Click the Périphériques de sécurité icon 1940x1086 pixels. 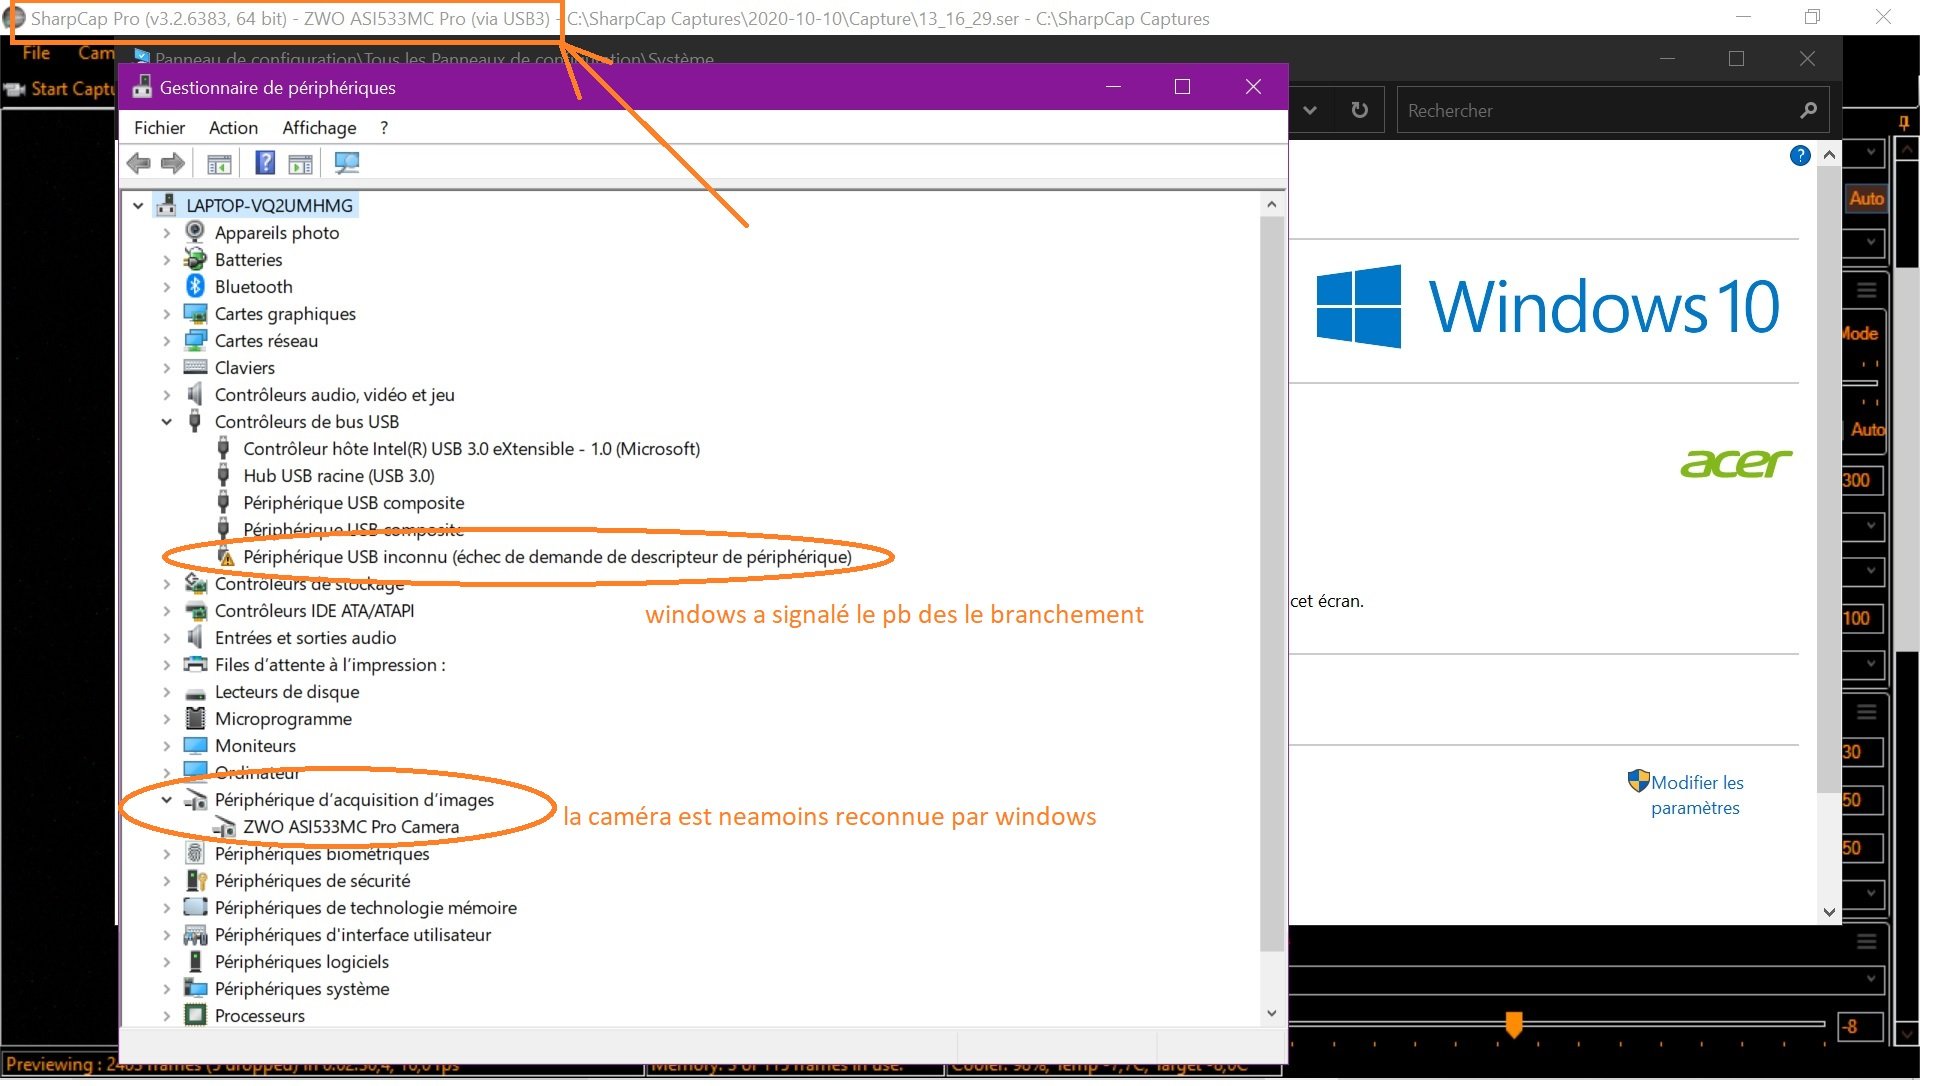click(x=195, y=880)
